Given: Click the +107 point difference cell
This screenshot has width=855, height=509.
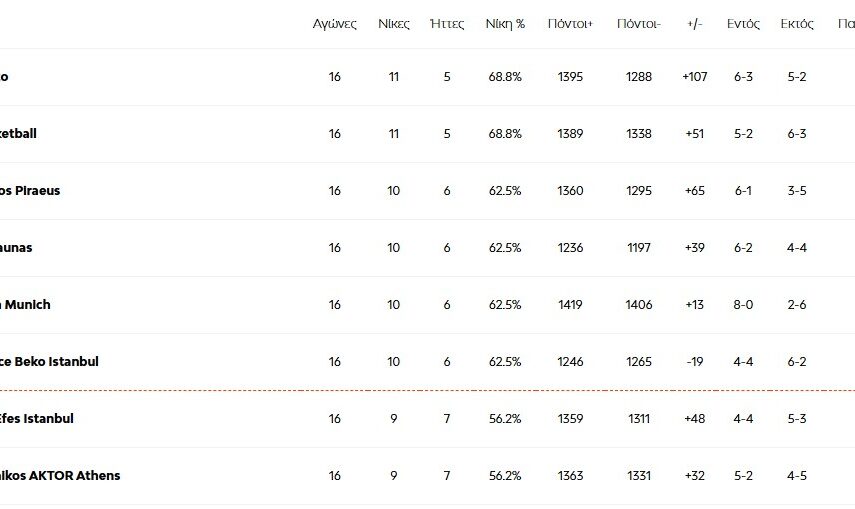Looking at the screenshot, I should [x=695, y=77].
